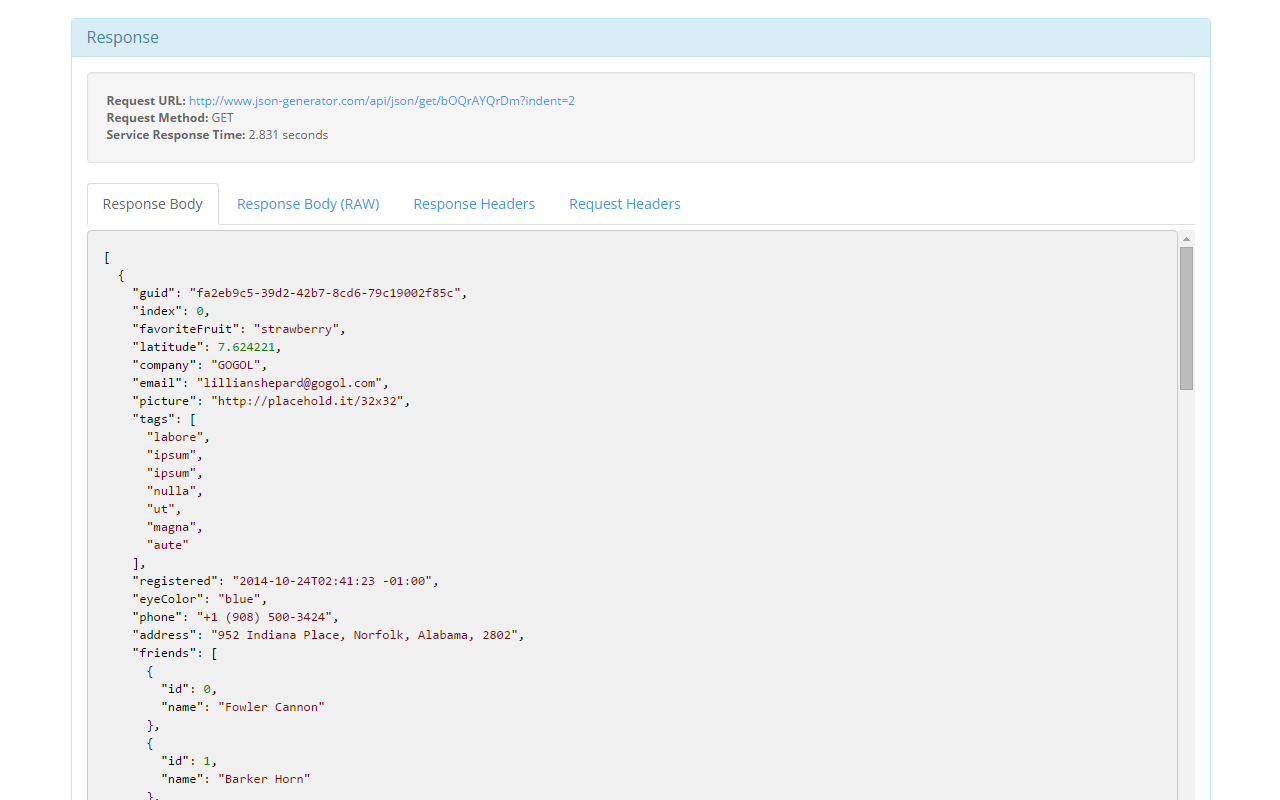The height and width of the screenshot is (800, 1280).
Task: Click the picture URL http://placehold.it/32x32
Action: click(307, 401)
